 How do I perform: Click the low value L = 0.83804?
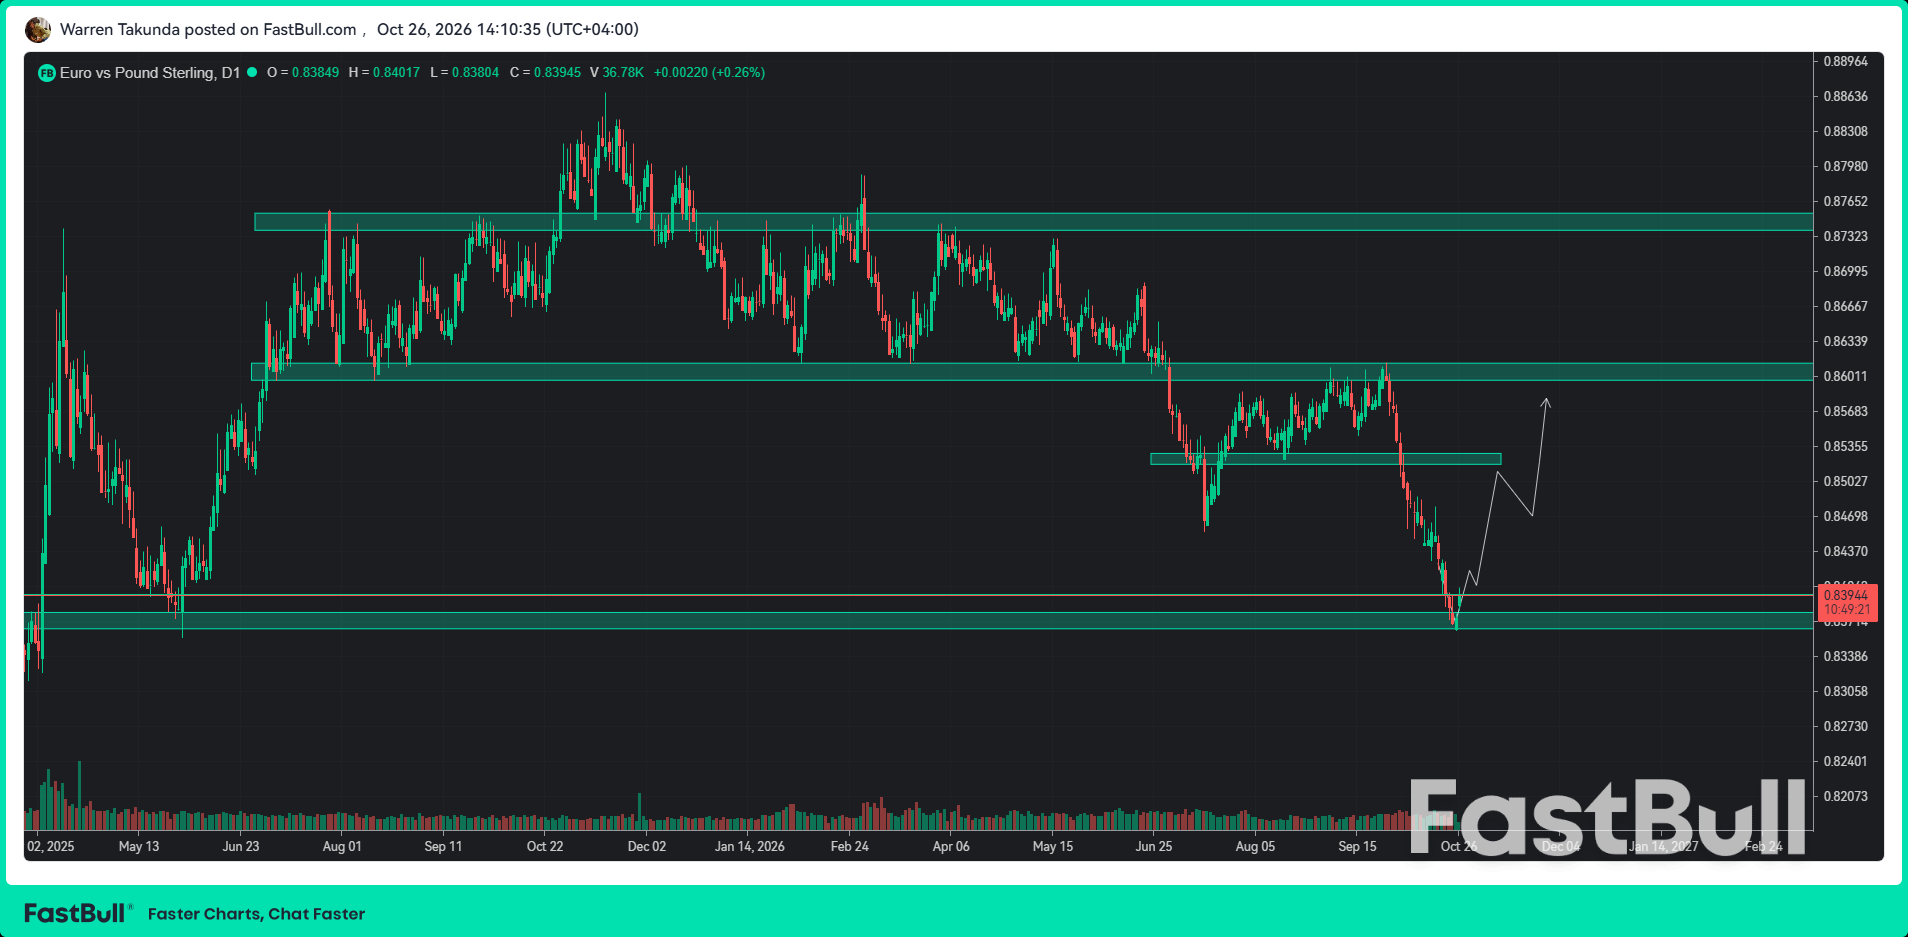[464, 73]
